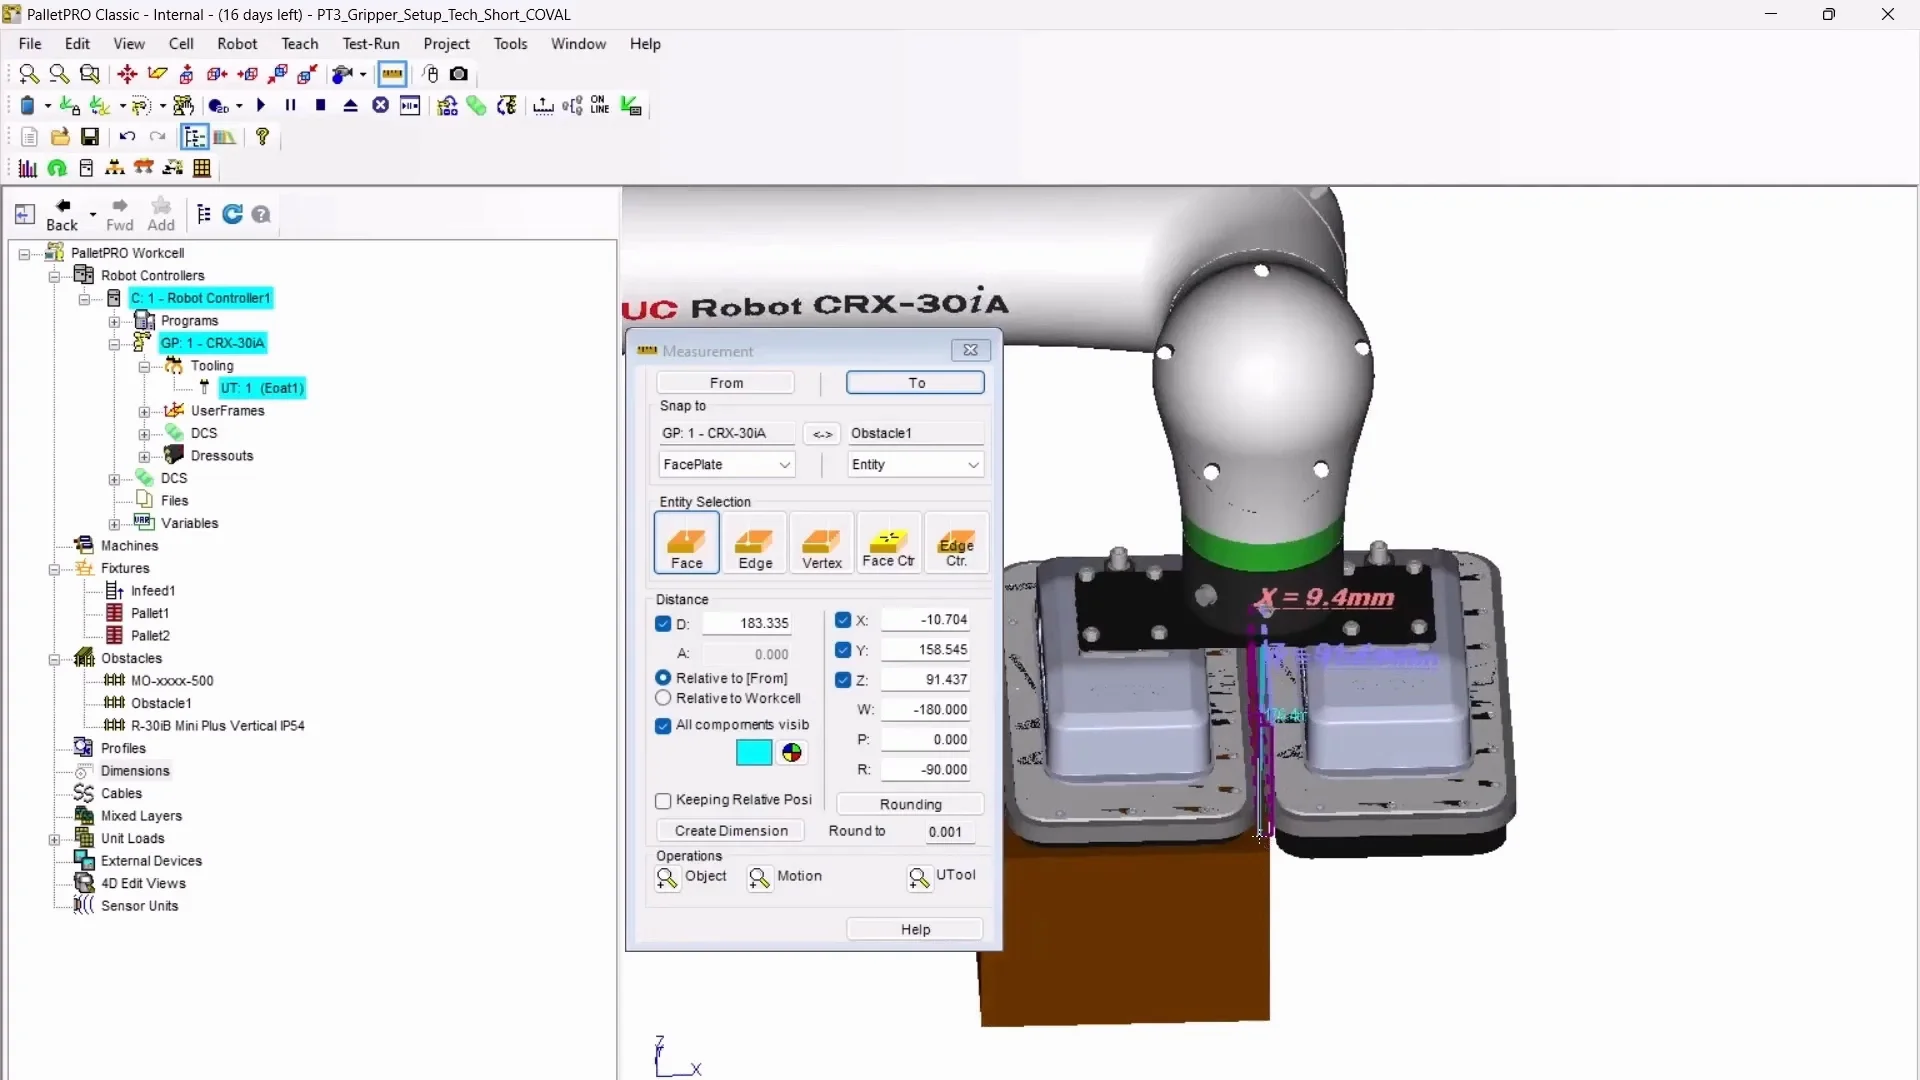Toggle the Cell Browser tree view icon
The height and width of the screenshot is (1080, 1920).
click(x=194, y=137)
